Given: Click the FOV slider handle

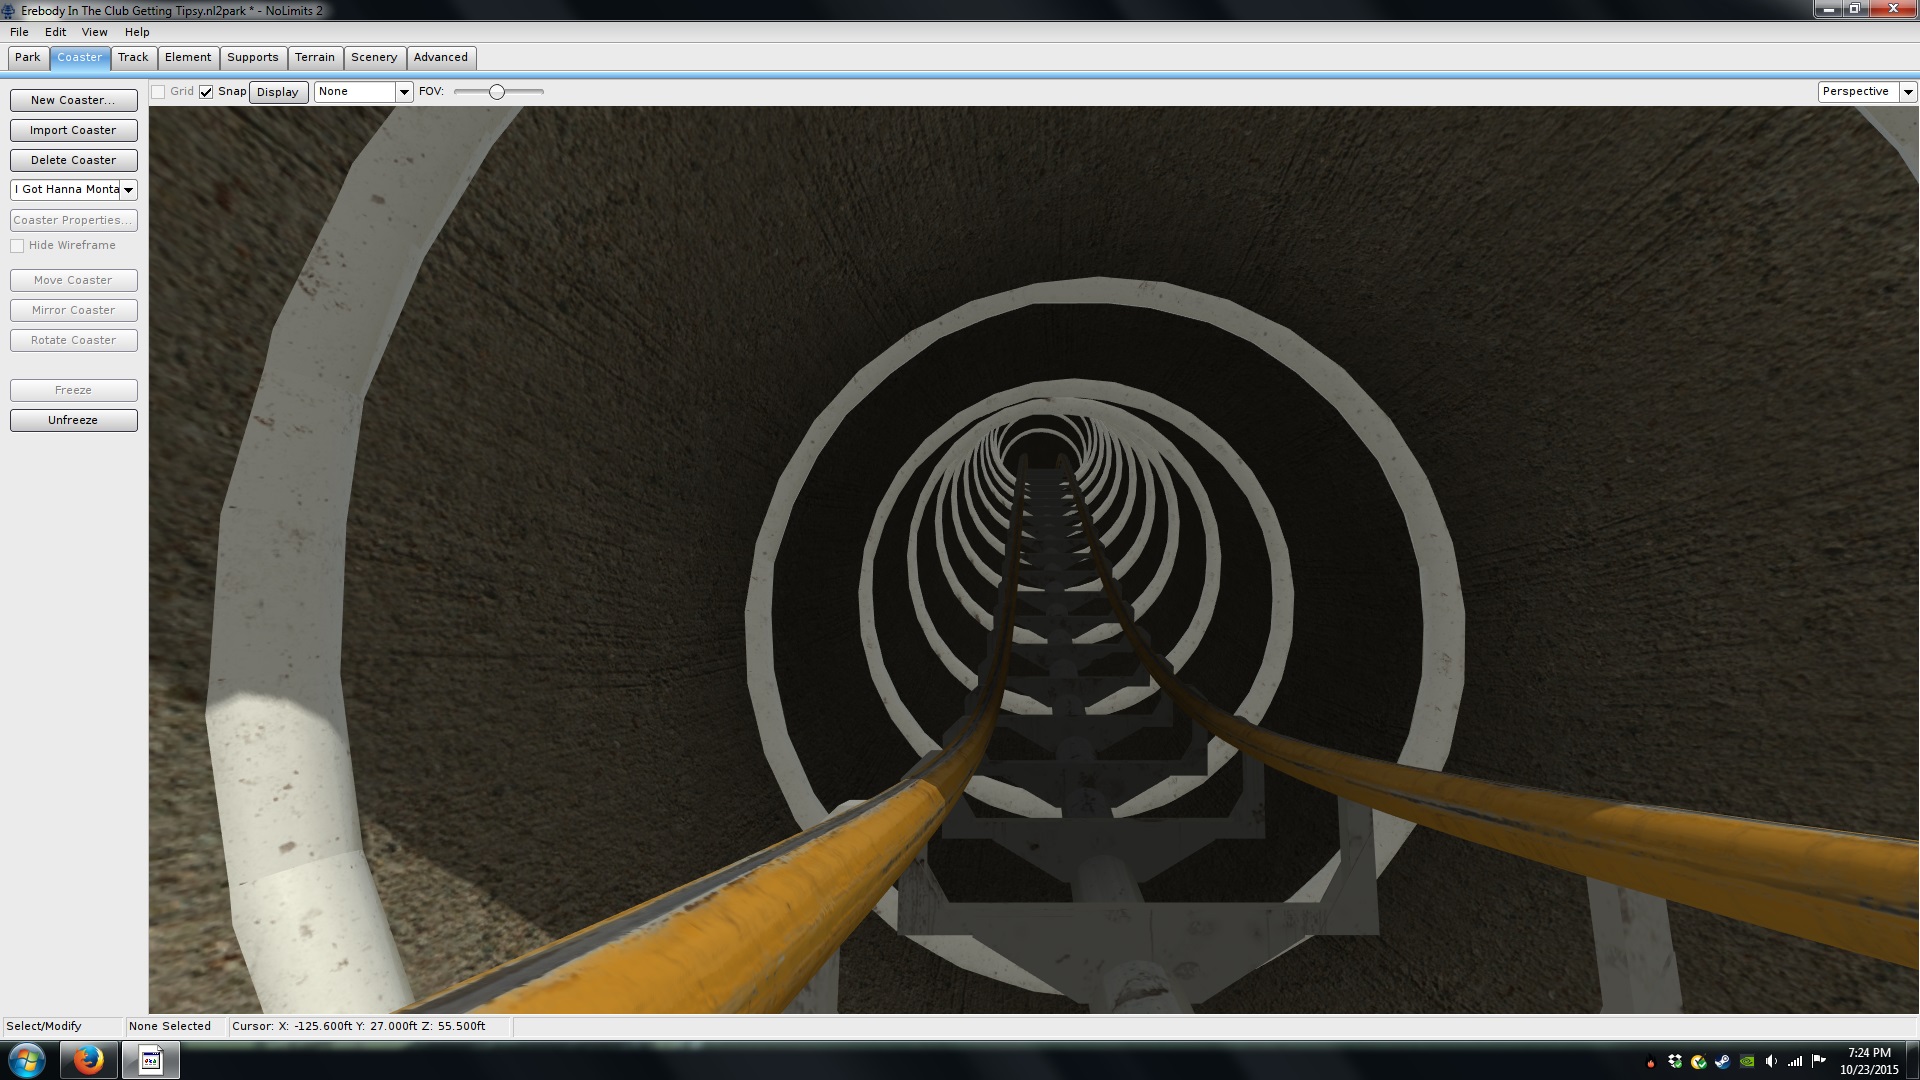Looking at the screenshot, I should coord(497,92).
